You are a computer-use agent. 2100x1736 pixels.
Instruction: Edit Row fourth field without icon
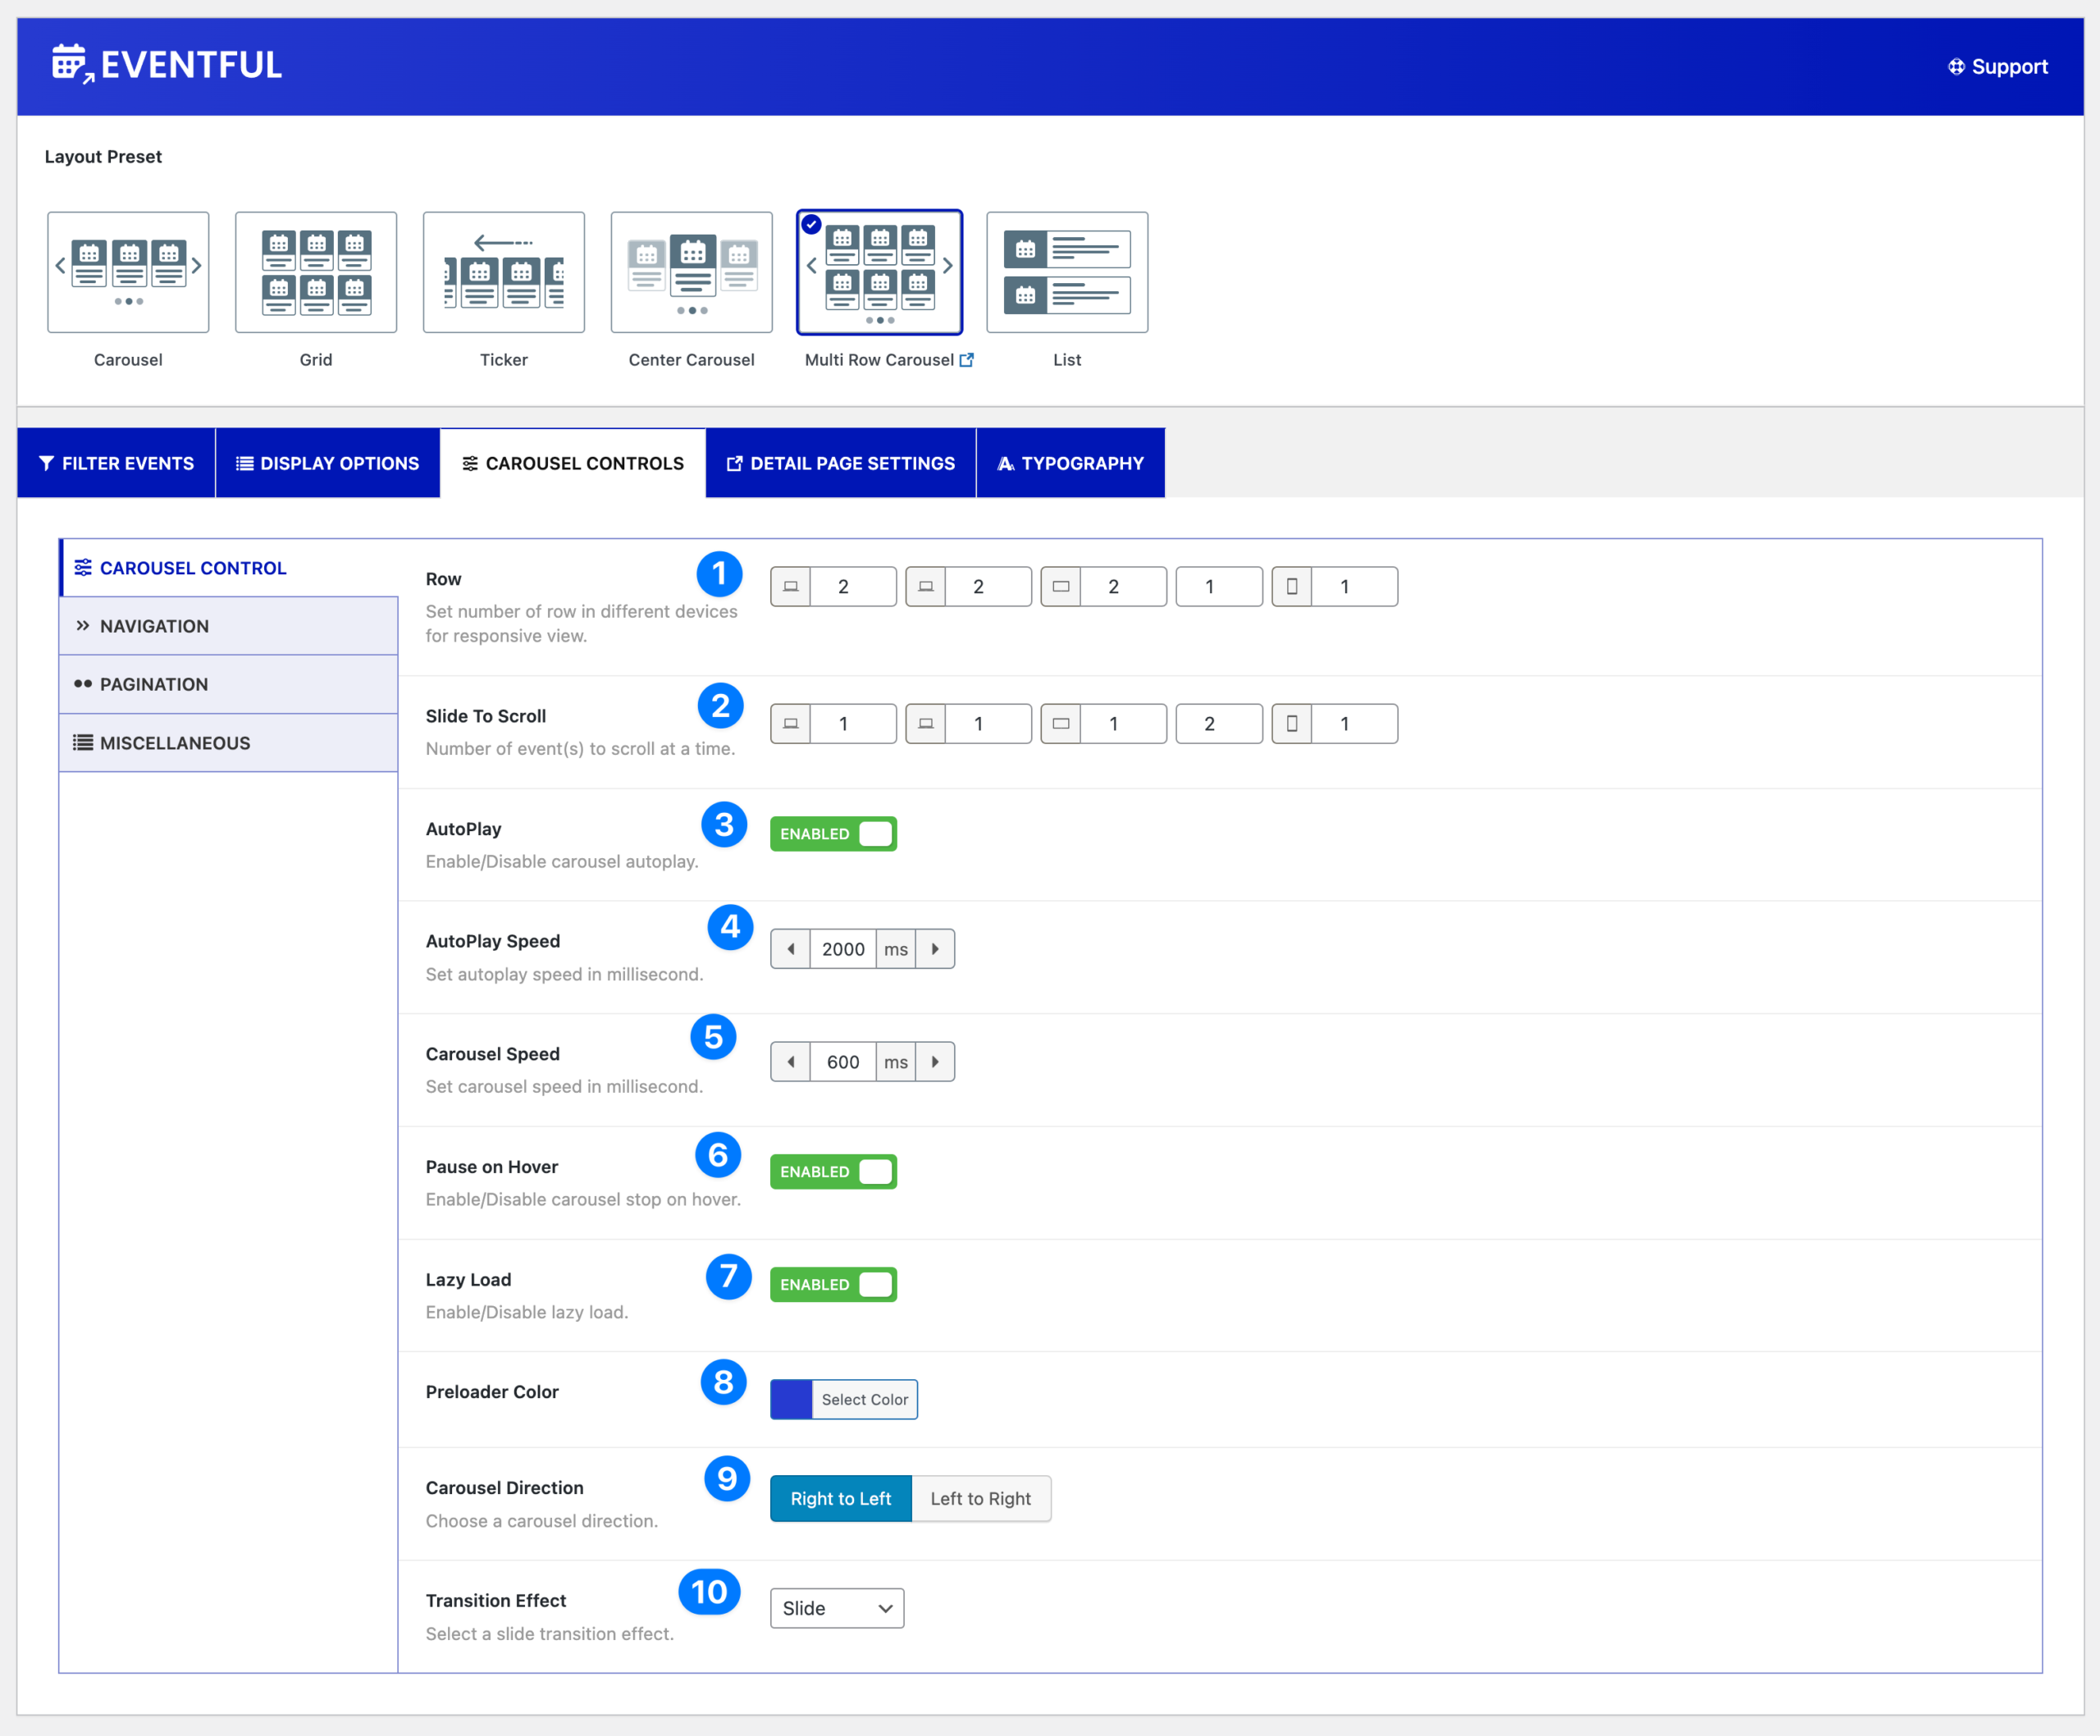pyautogui.click(x=1219, y=587)
